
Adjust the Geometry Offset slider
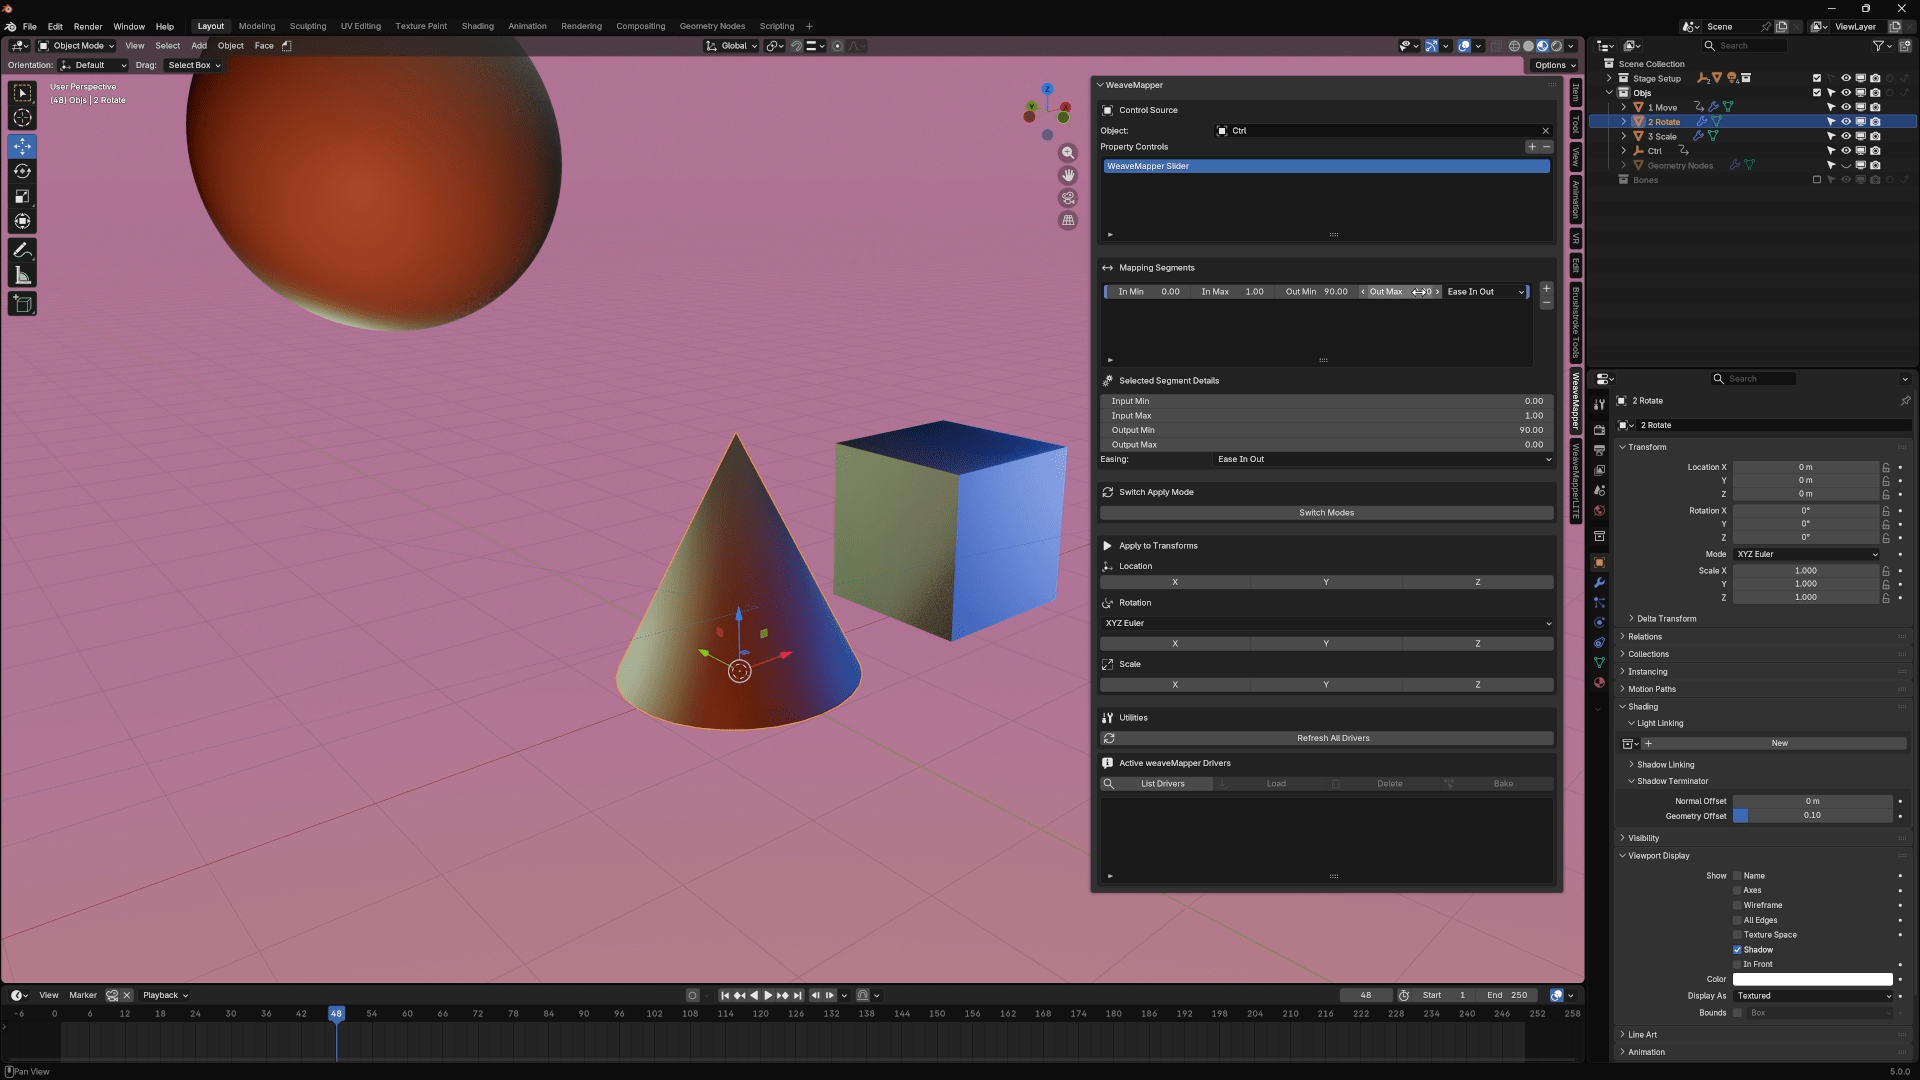pyautogui.click(x=1812, y=816)
